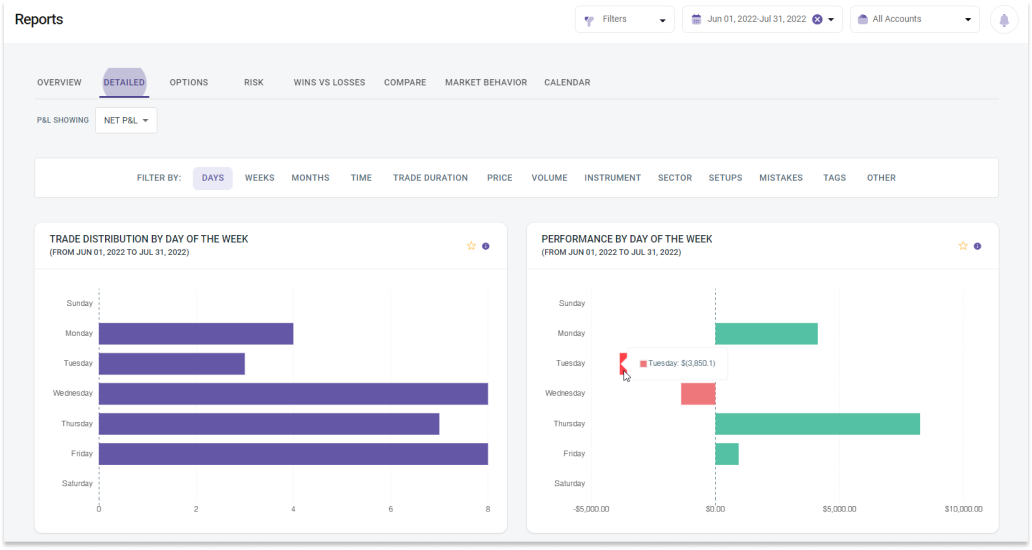Open info icon on Performance chart
Screen dimensions: 1032x550
click(x=978, y=246)
